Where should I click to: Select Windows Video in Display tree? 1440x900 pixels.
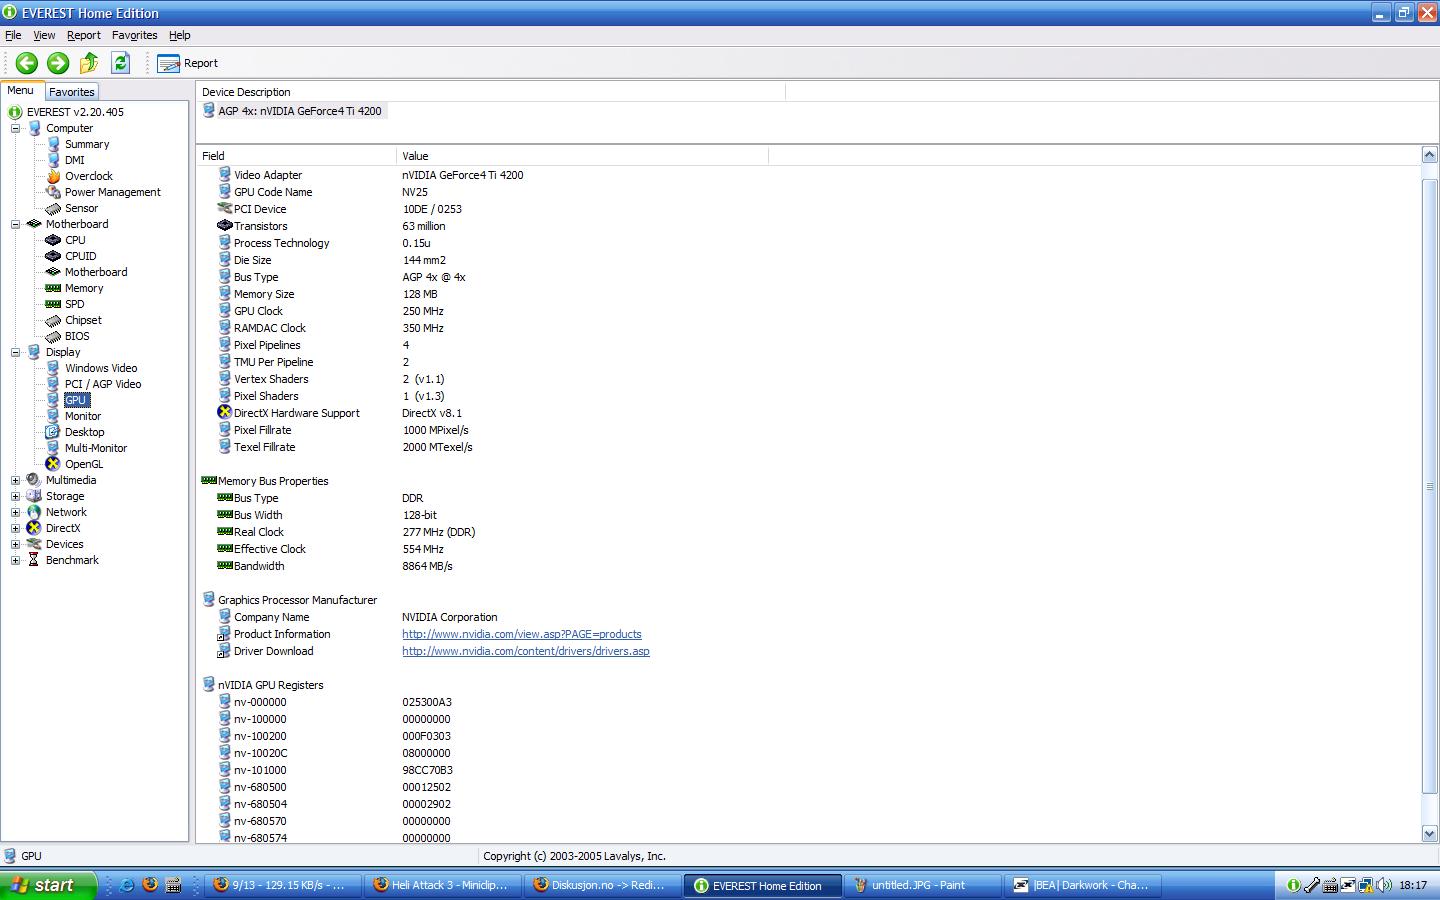coord(101,368)
